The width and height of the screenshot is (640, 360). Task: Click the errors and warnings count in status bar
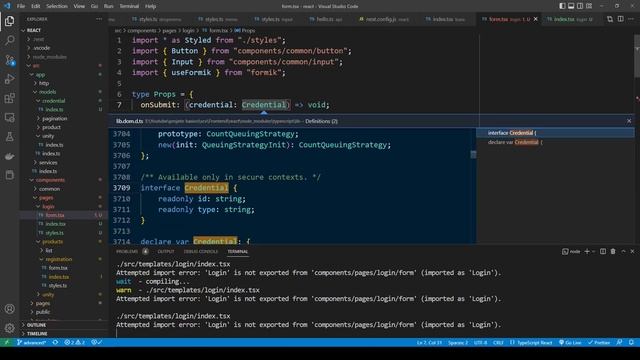[74, 342]
